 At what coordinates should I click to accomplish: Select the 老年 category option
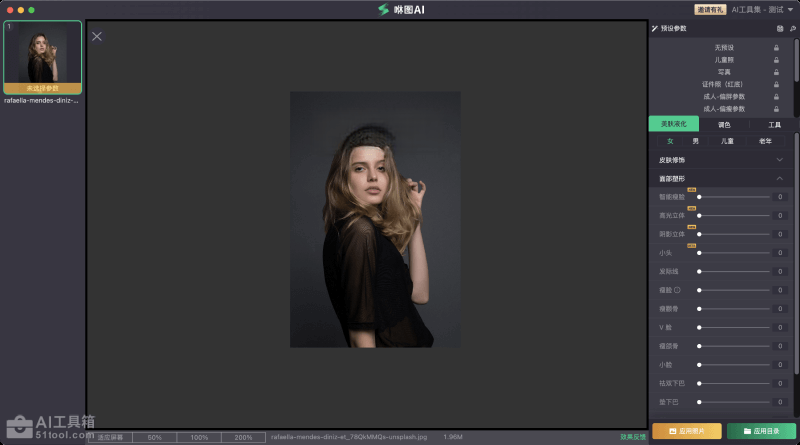[765, 141]
